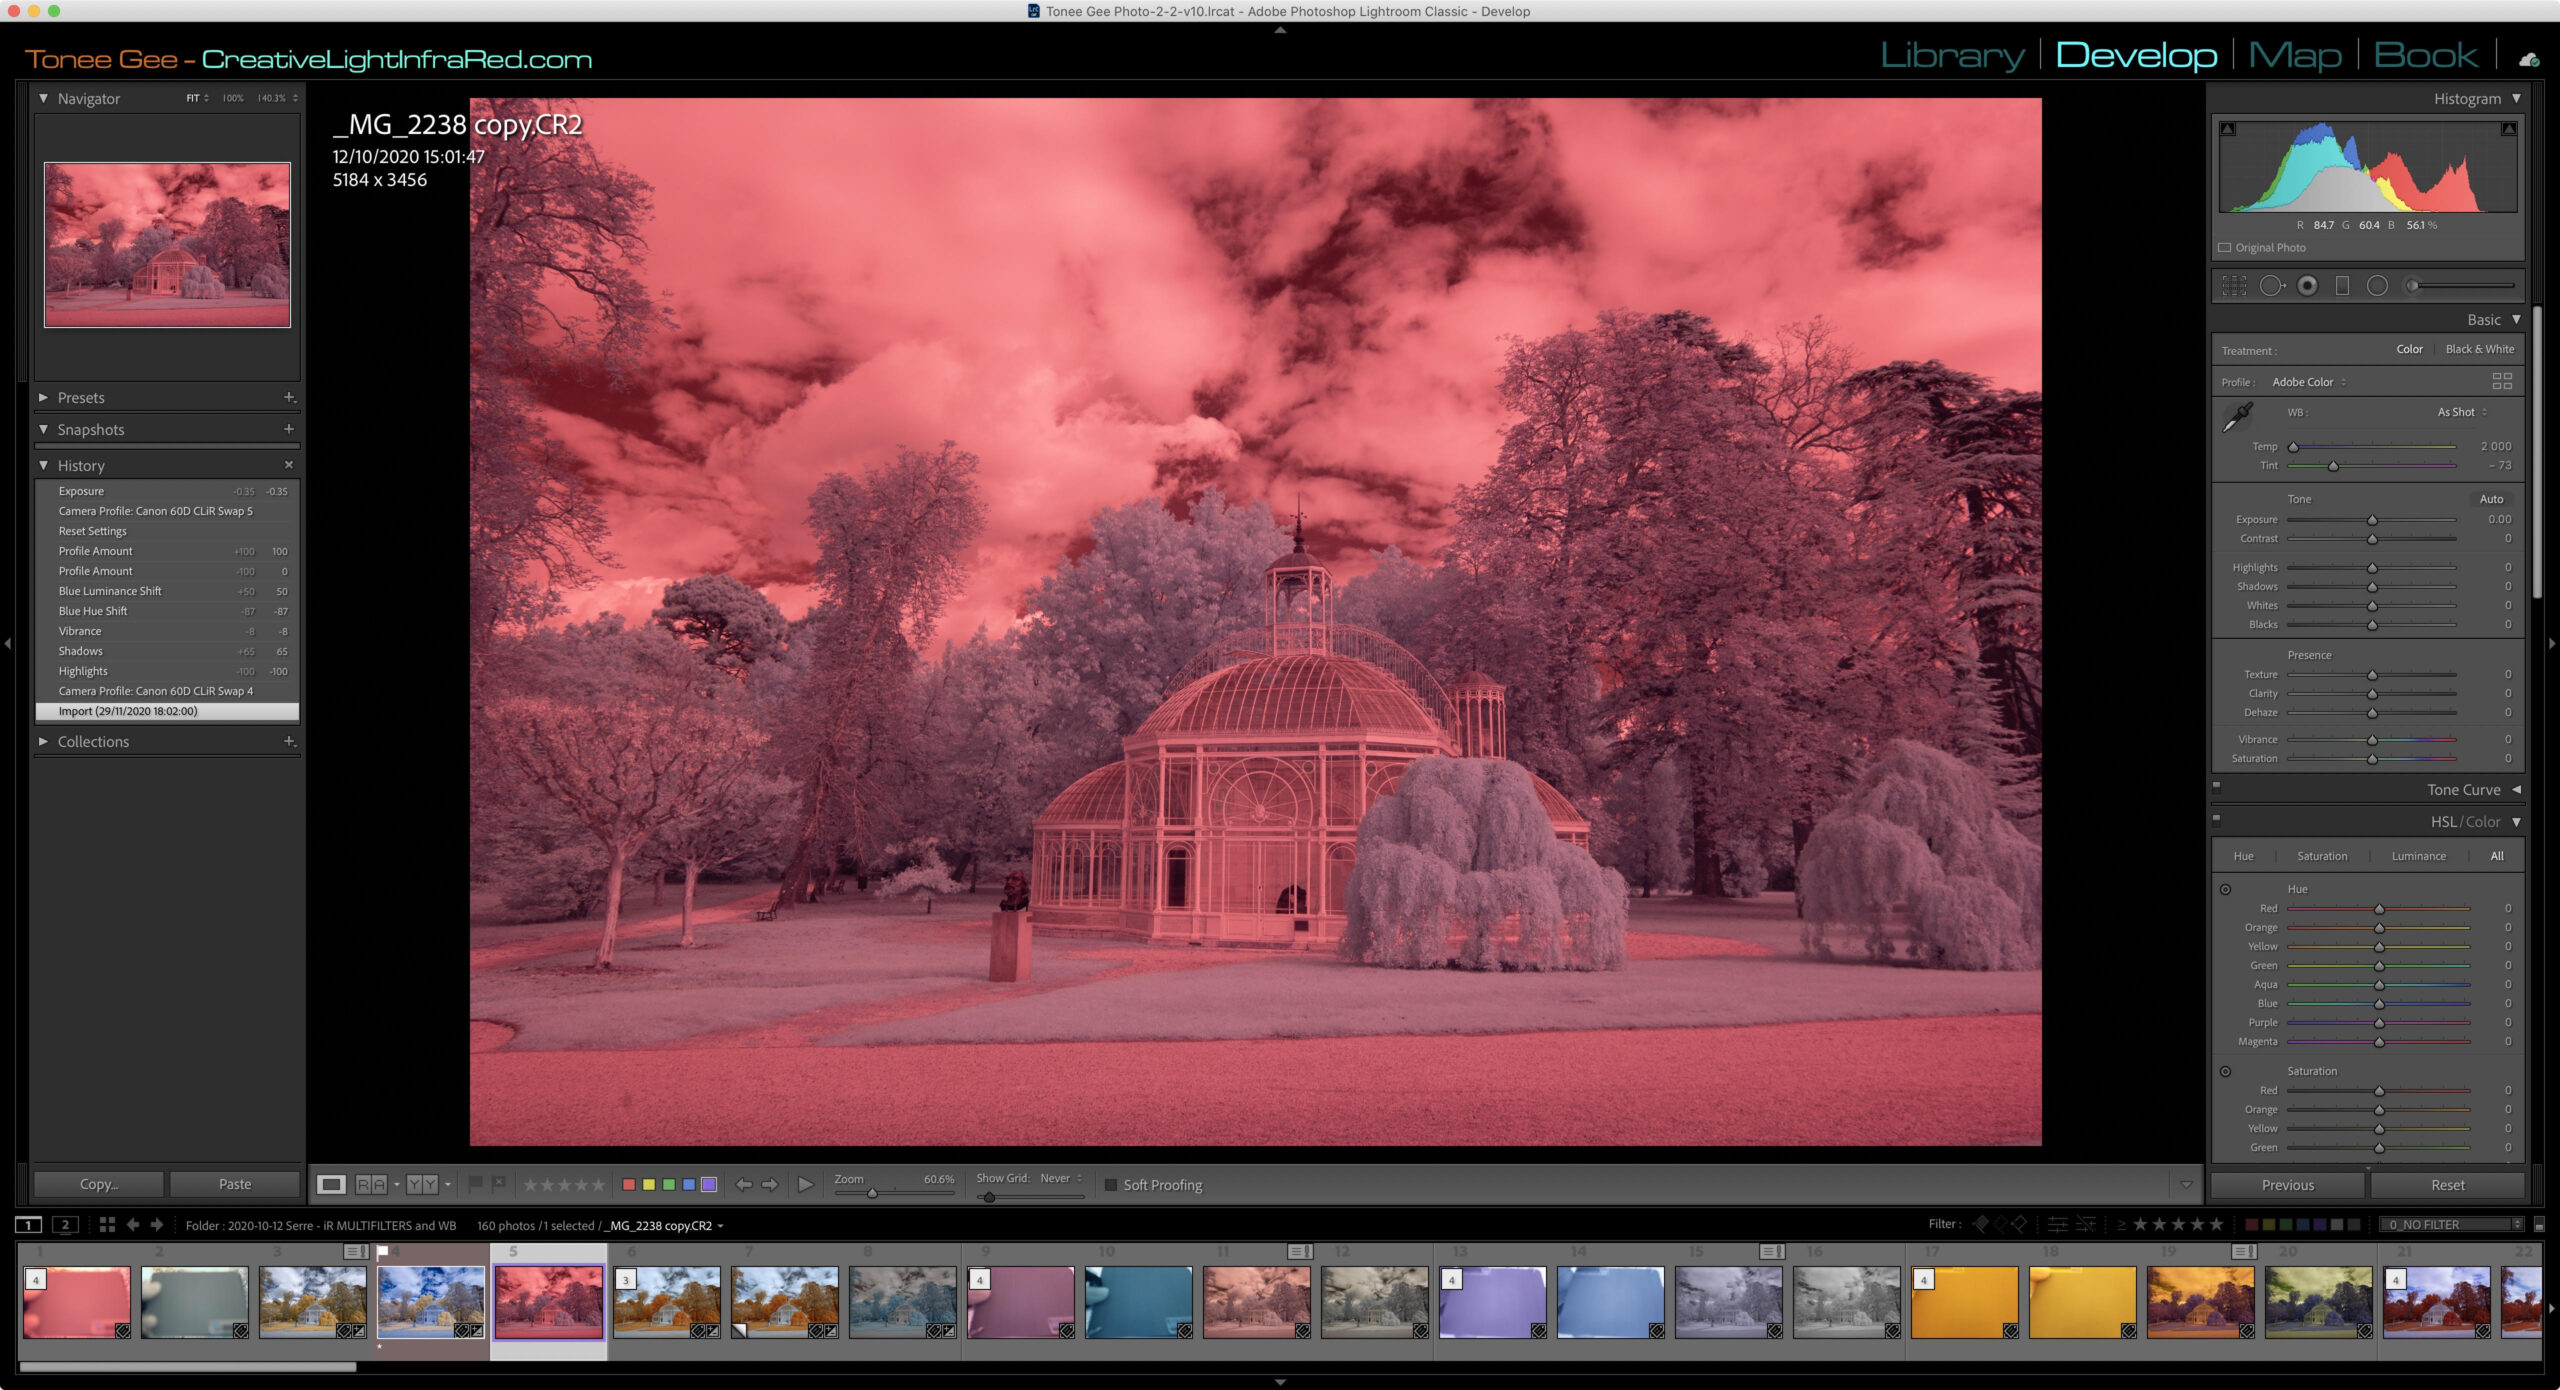Select the Red Eye Correction tool
2560x1390 pixels.
point(2307,286)
